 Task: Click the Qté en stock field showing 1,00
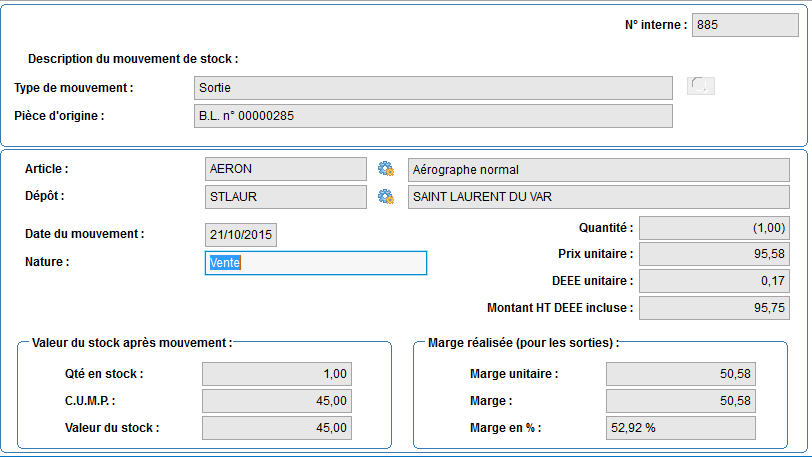point(277,374)
